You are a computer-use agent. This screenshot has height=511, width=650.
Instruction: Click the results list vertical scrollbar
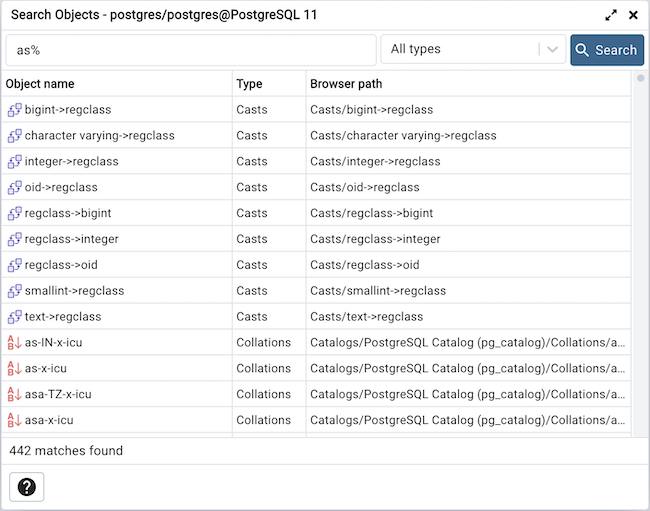pos(640,250)
